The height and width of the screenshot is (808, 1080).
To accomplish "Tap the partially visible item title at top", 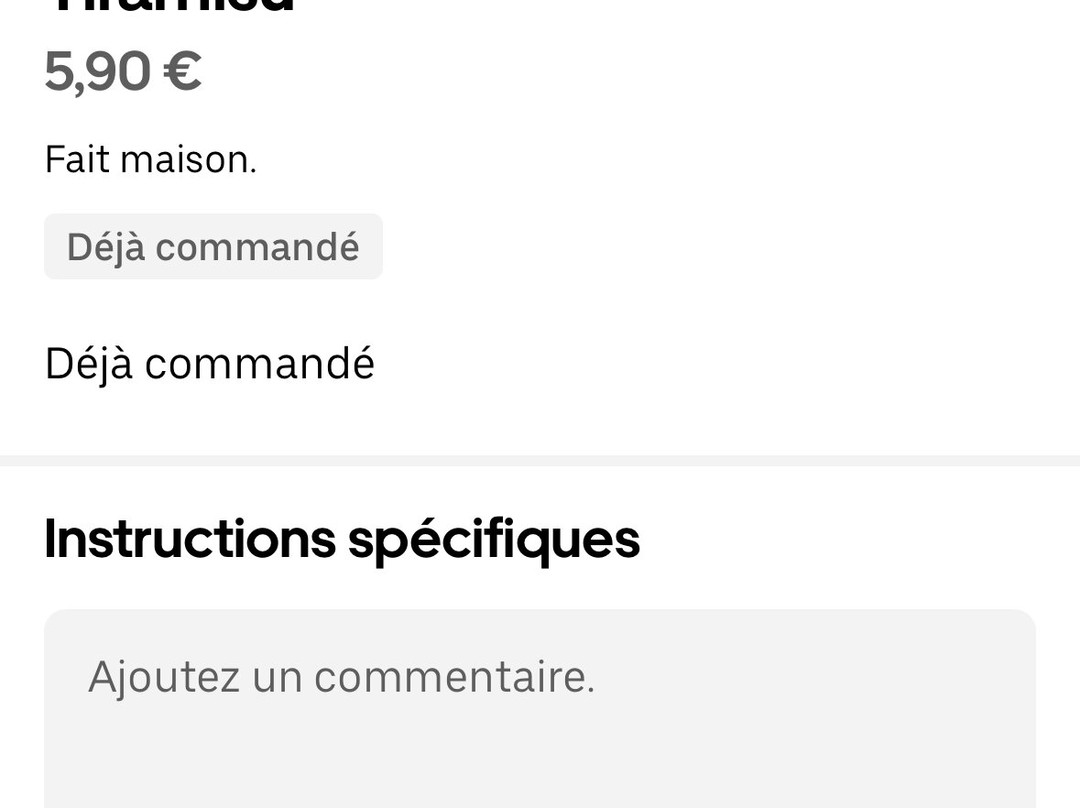I will 170,6.
